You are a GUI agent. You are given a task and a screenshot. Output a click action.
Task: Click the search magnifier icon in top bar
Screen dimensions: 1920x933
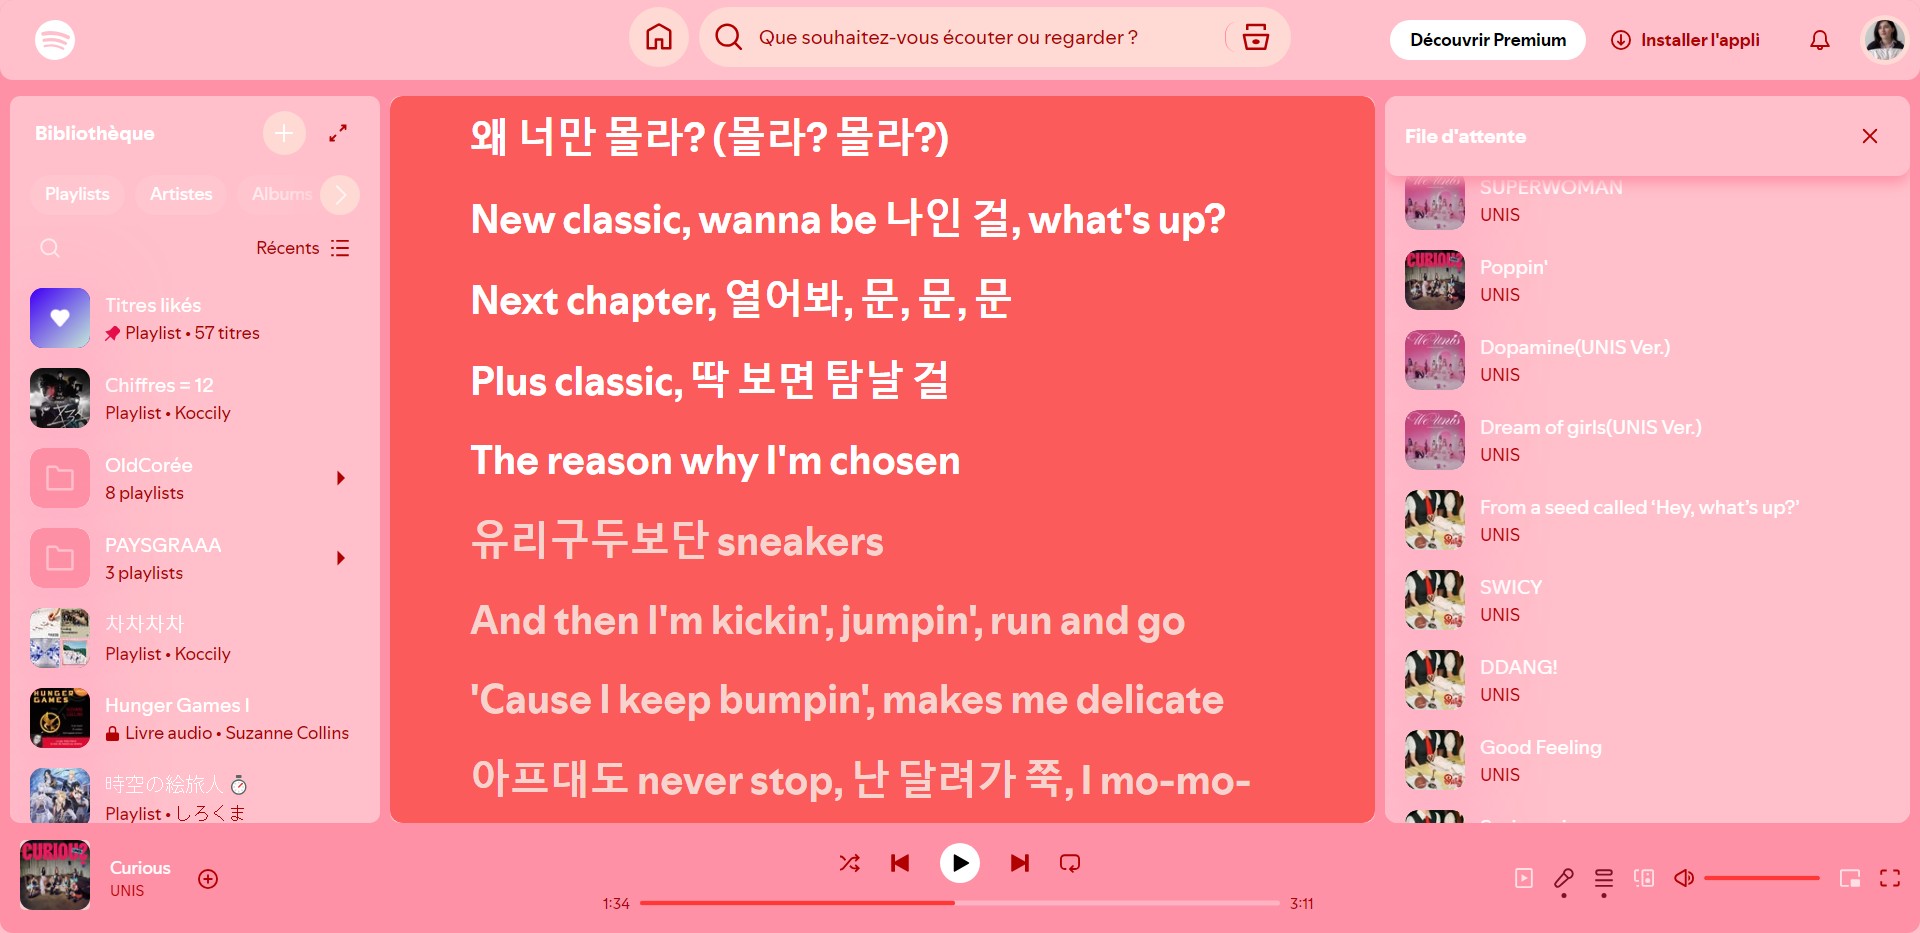(729, 38)
